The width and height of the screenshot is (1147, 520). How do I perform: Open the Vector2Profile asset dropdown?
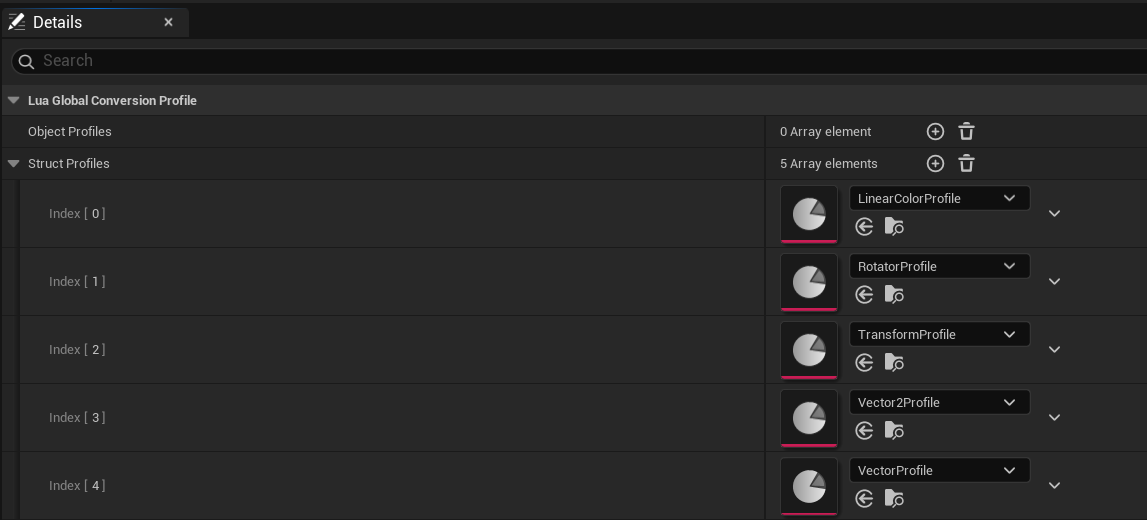tap(939, 402)
